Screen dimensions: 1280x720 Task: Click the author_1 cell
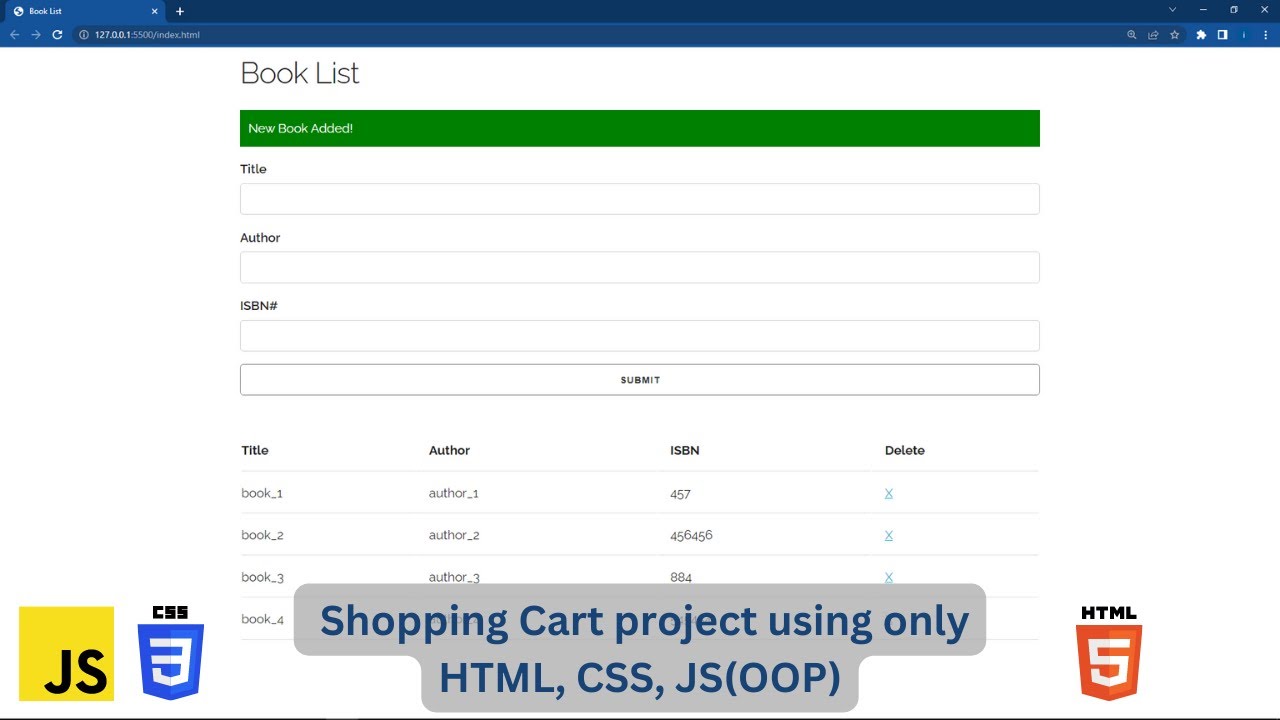coord(454,493)
